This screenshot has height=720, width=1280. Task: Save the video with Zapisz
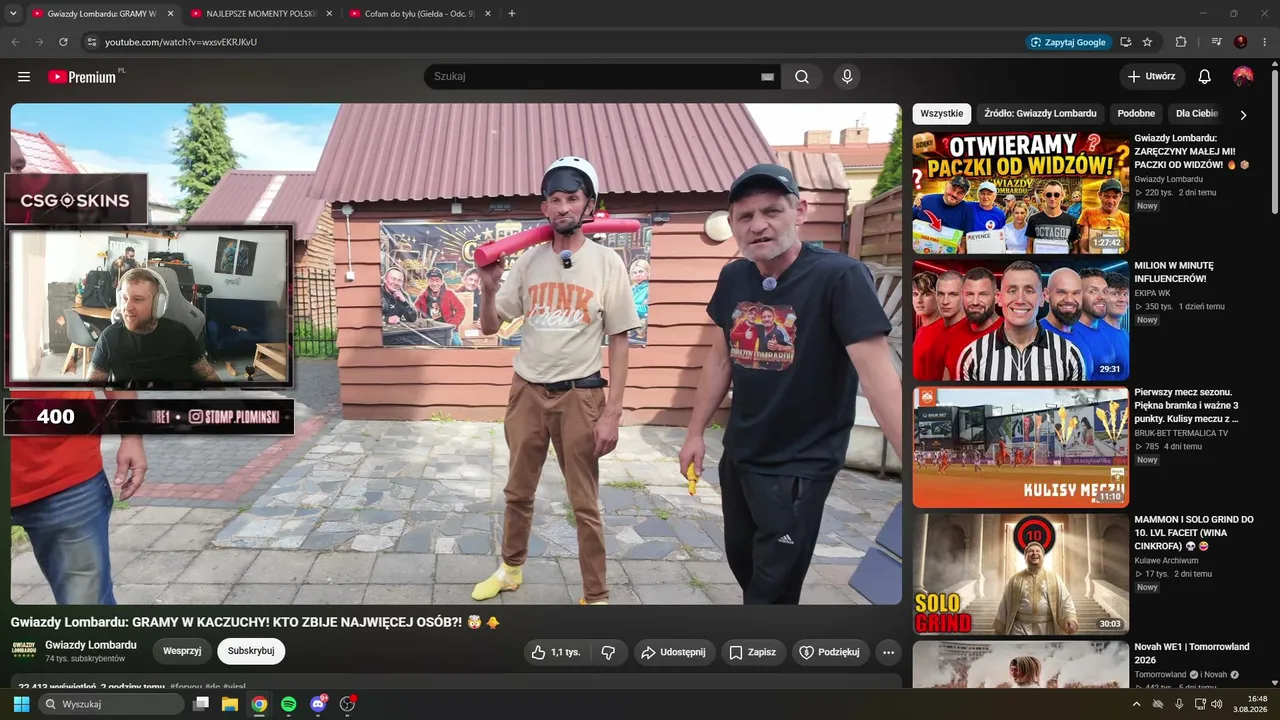pos(752,652)
